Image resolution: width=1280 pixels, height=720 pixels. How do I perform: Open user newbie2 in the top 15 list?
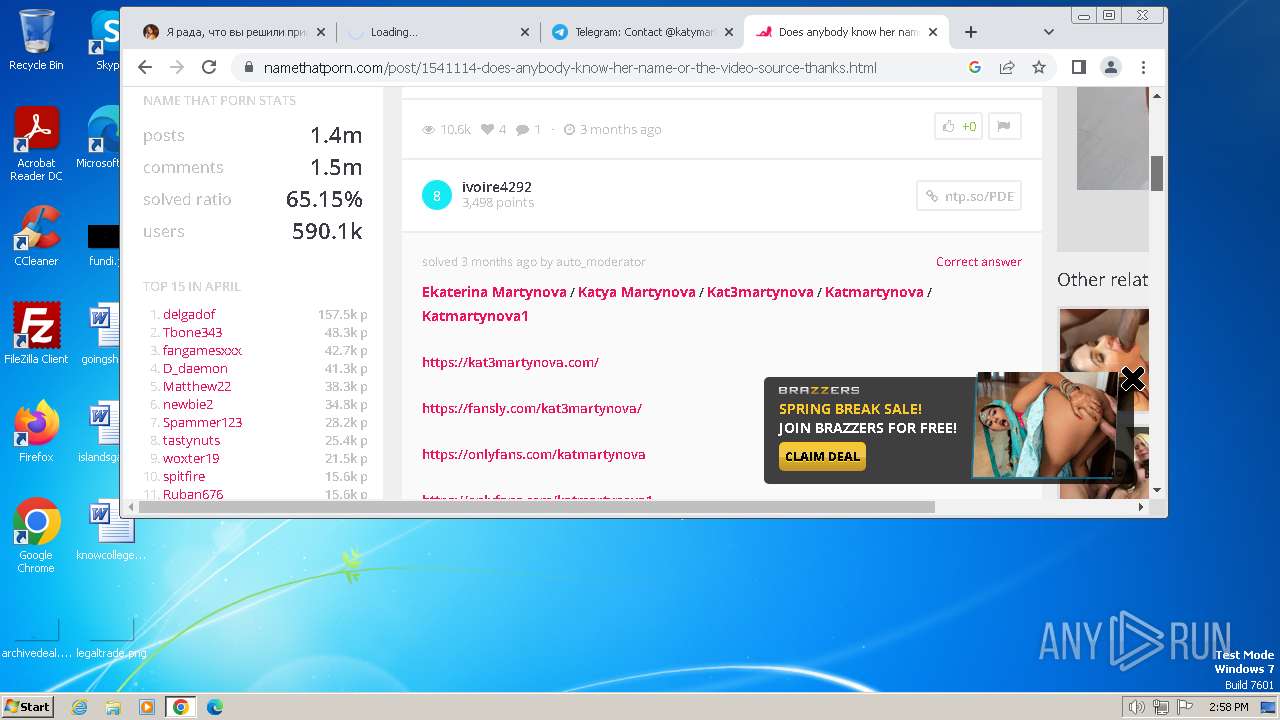(188, 404)
